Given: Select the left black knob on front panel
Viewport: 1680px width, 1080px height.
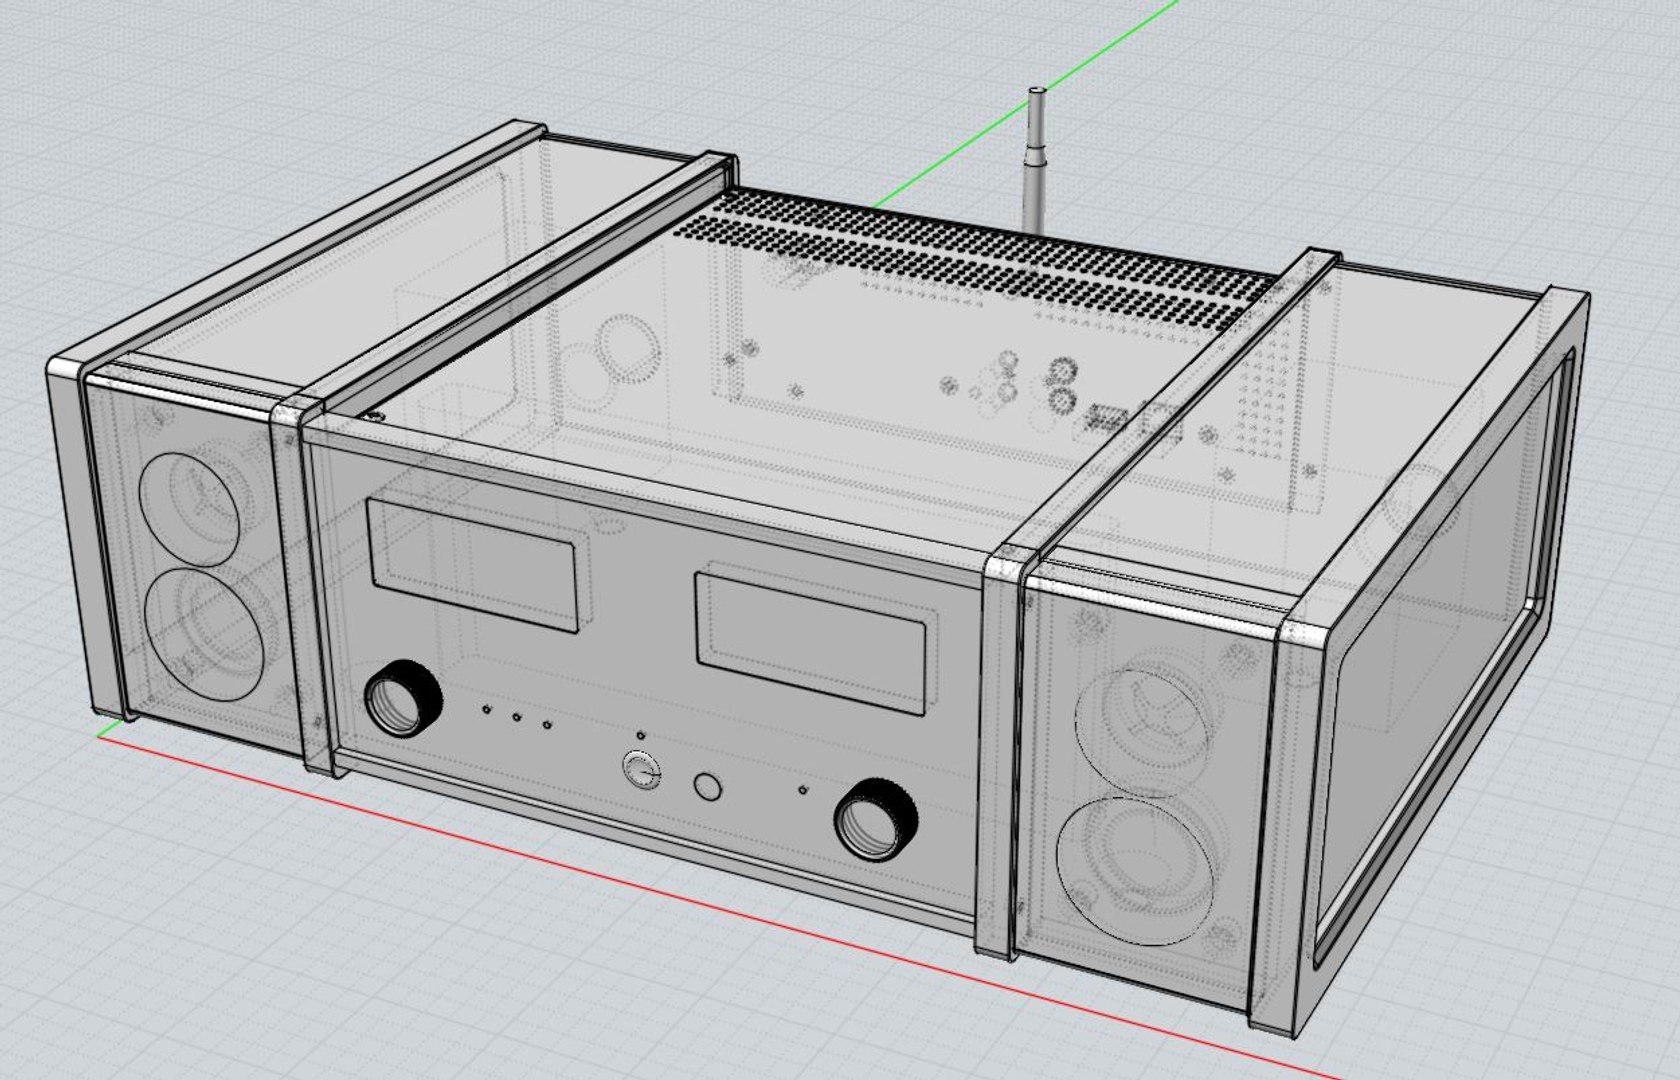Looking at the screenshot, I should 402,697.
